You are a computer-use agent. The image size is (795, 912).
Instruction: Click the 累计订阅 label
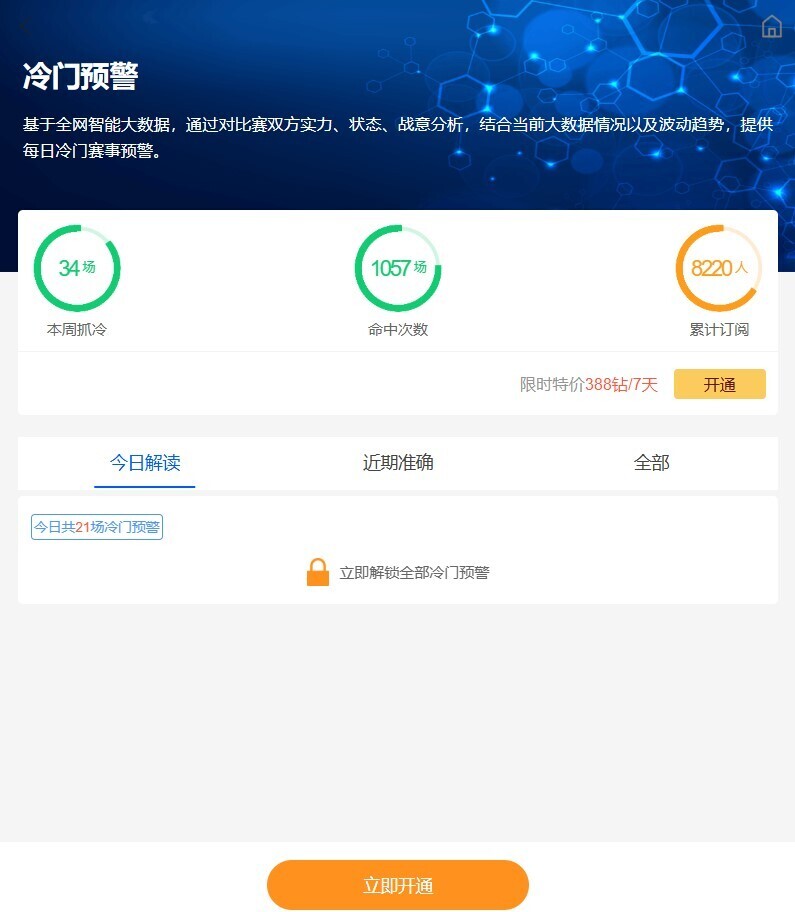719,329
